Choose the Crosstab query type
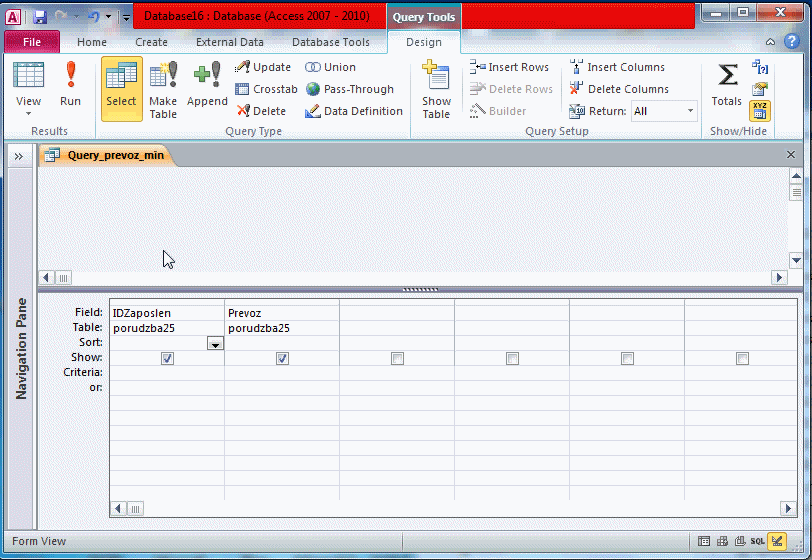812x560 pixels. coord(266,89)
